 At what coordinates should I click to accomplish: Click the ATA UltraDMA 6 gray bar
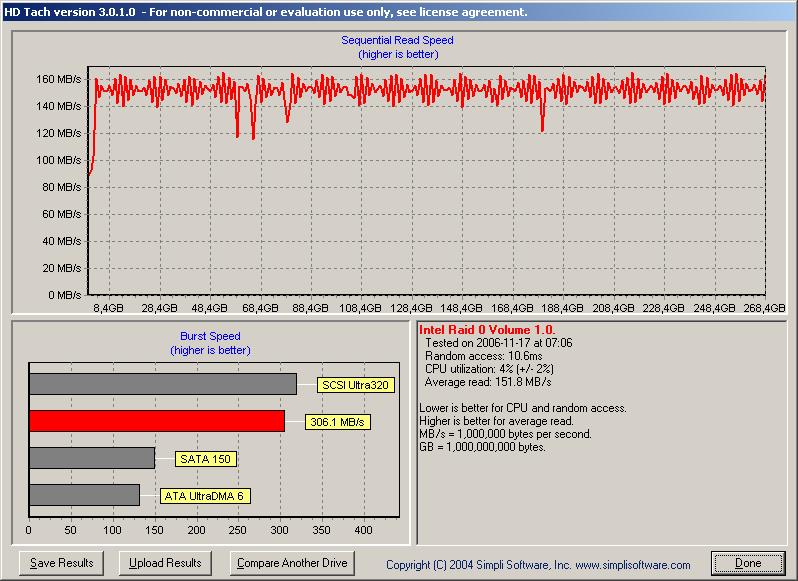pyautogui.click(x=84, y=495)
